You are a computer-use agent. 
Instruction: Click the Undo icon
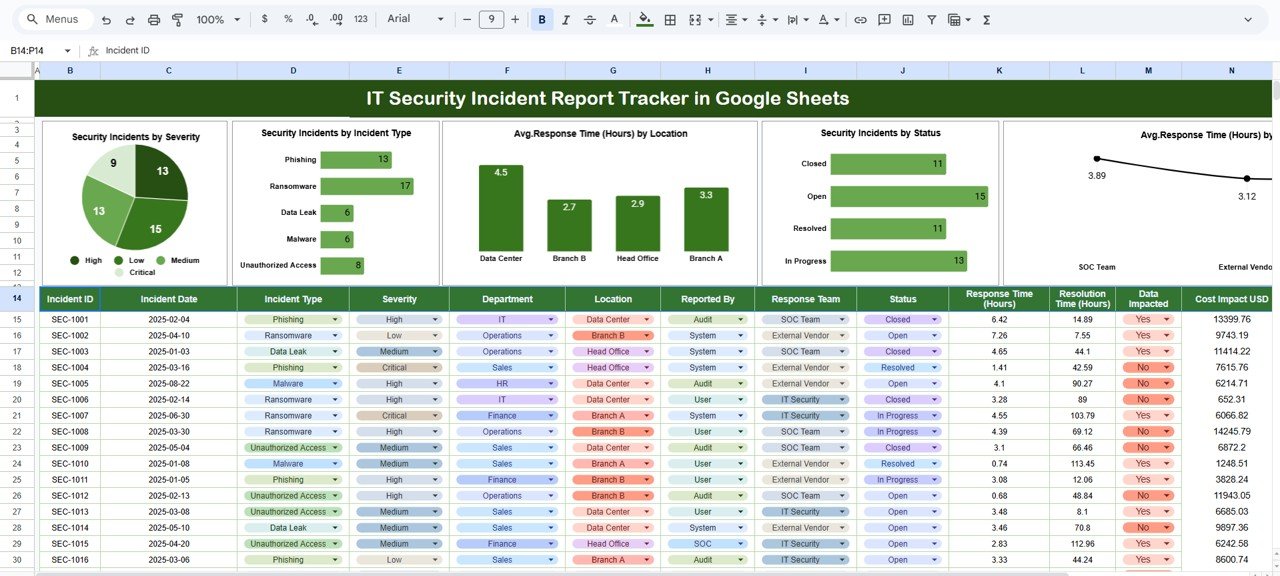[106, 19]
